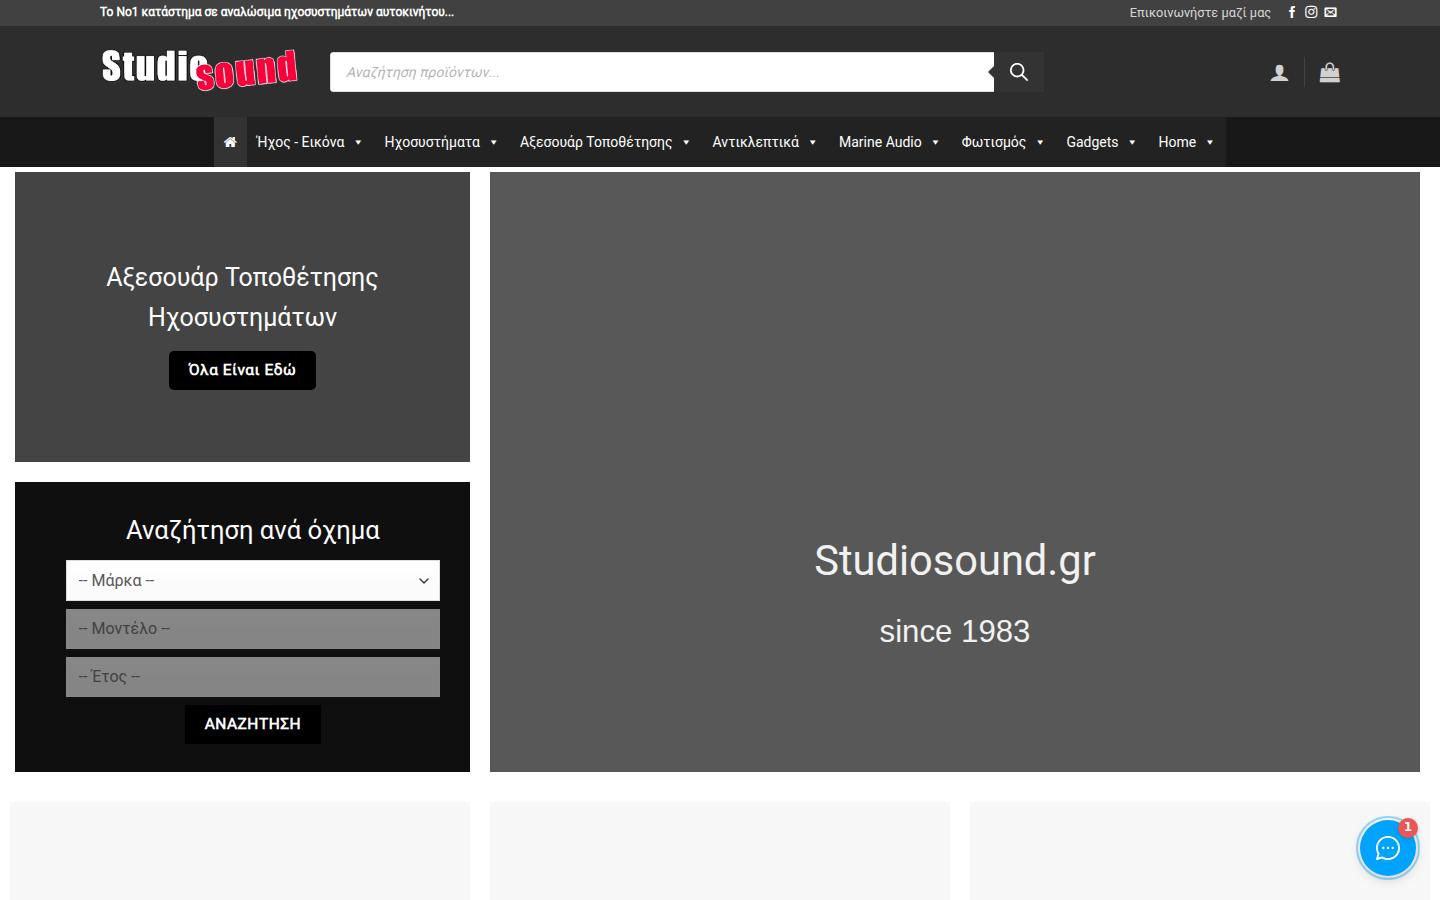This screenshot has width=1440, height=900.
Task: Go to the home icon in navigation
Action: click(x=230, y=142)
